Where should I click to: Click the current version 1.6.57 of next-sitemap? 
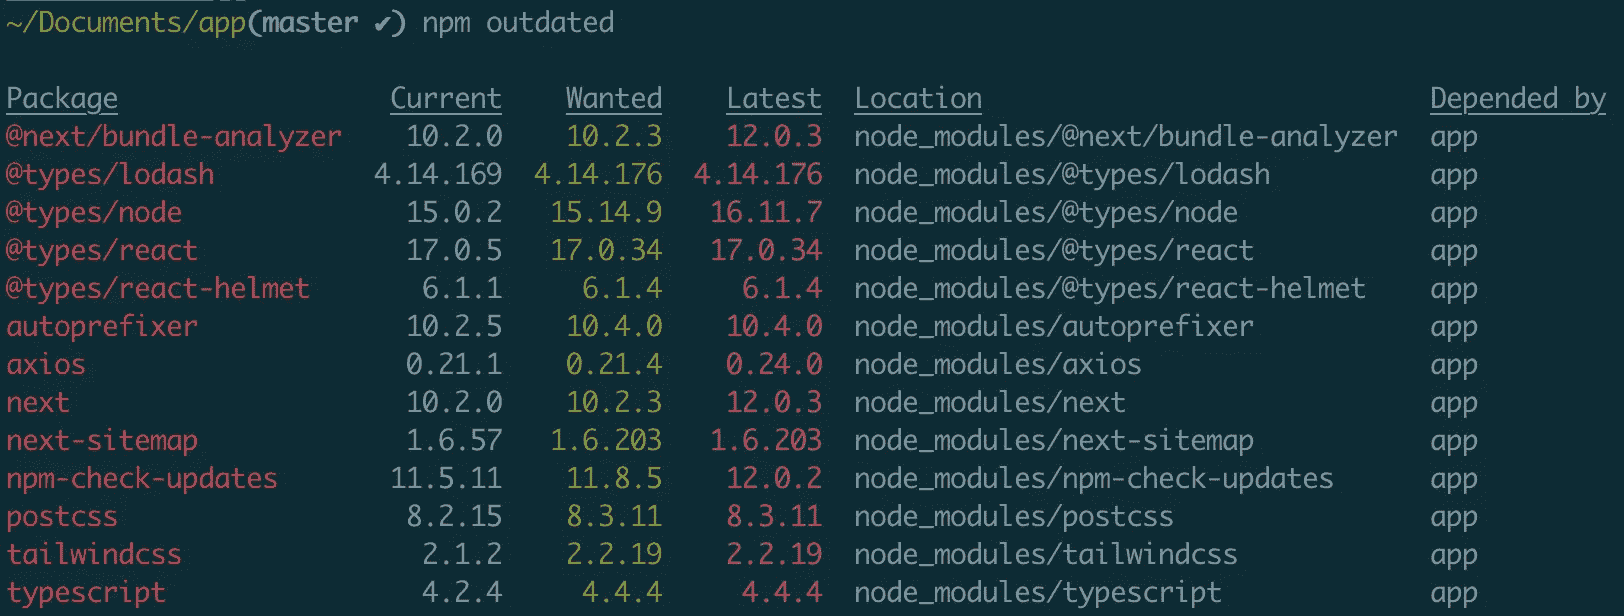pyautogui.click(x=453, y=440)
